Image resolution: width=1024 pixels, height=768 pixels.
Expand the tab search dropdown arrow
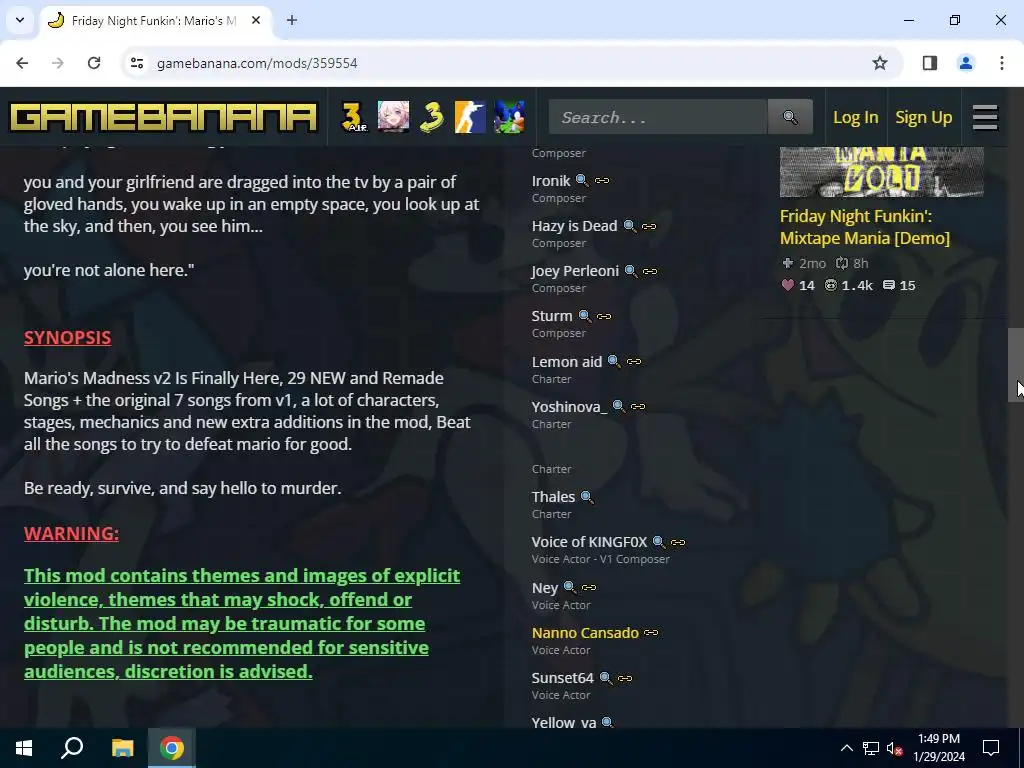20,20
